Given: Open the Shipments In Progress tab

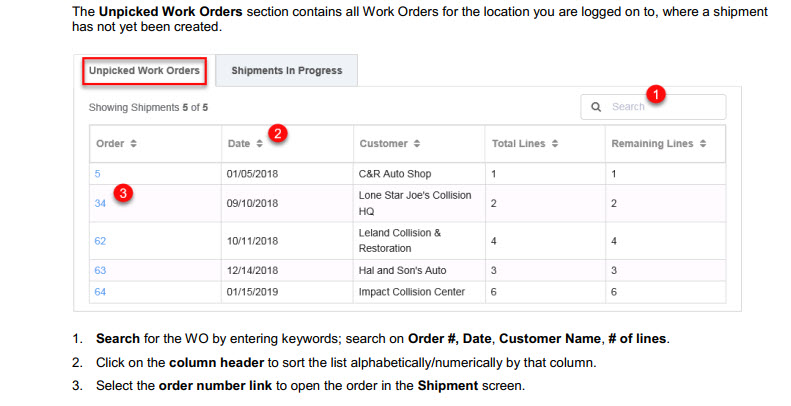Looking at the screenshot, I should [286, 71].
